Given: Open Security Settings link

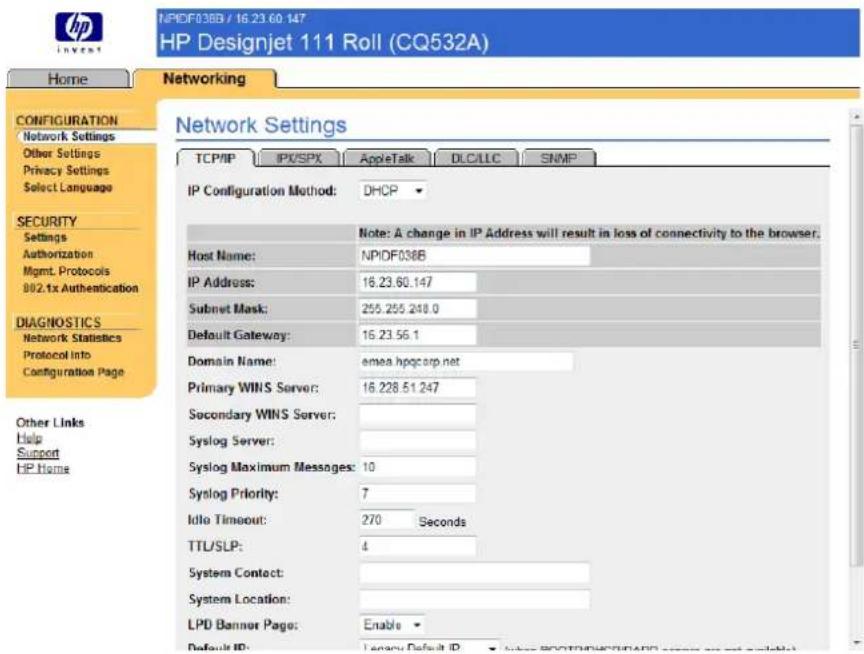Looking at the screenshot, I should 45,237.
